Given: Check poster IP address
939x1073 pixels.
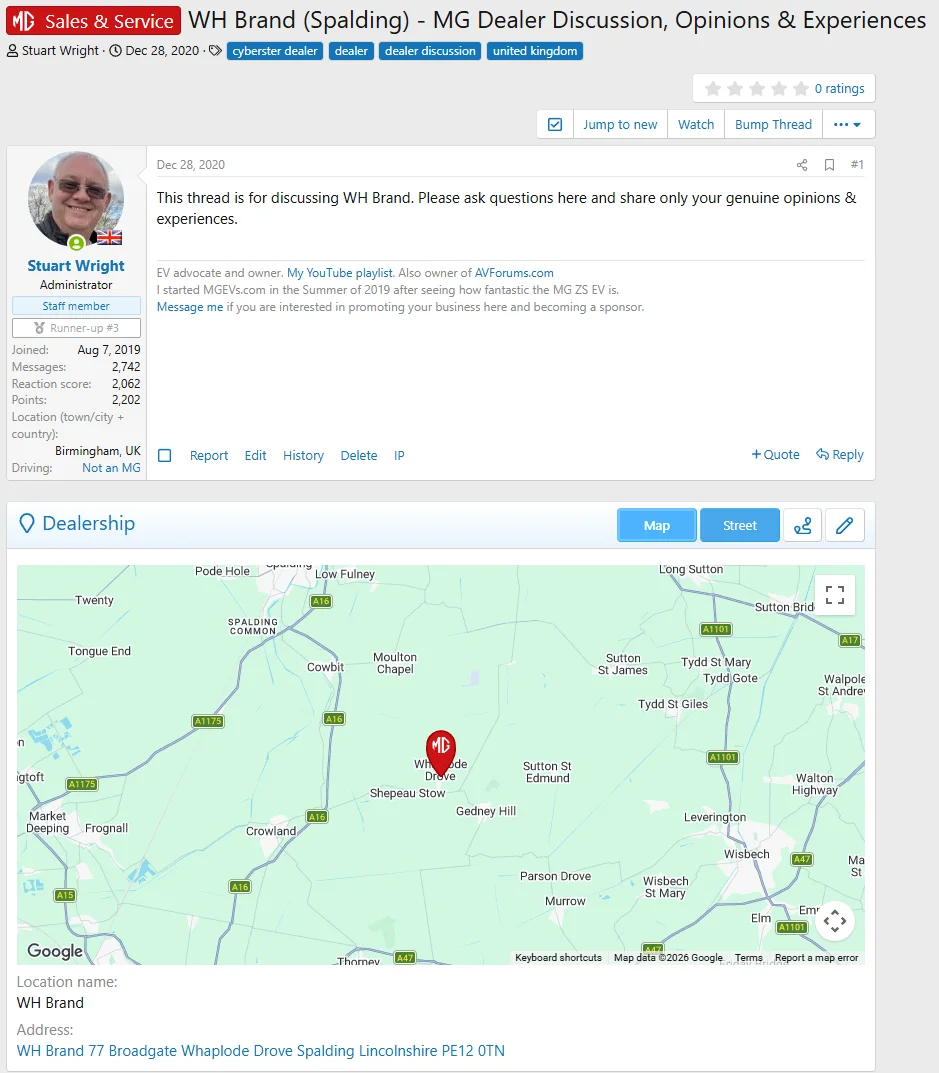Looking at the screenshot, I should click(399, 456).
